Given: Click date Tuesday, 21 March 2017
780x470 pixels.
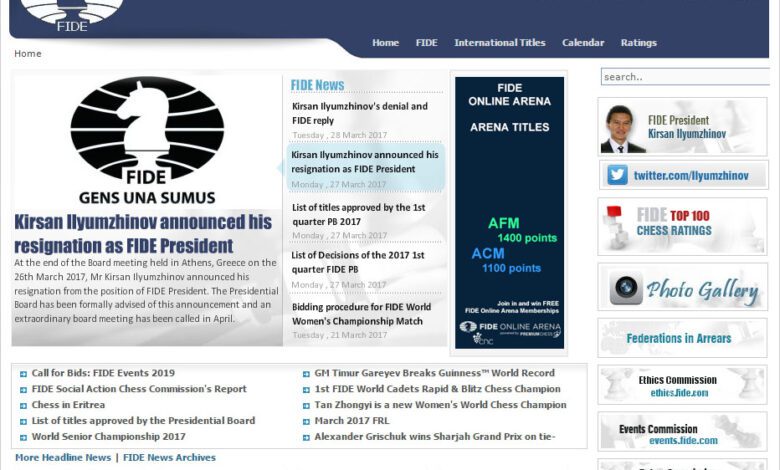Looking at the screenshot, I should (x=339, y=335).
